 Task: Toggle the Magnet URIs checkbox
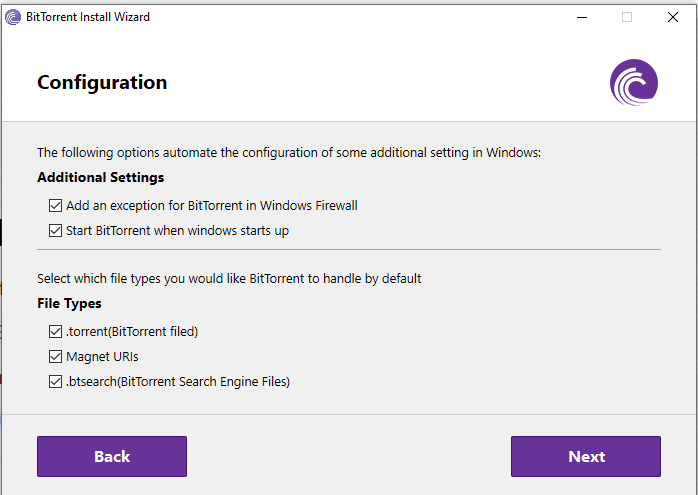pyautogui.click(x=55, y=357)
